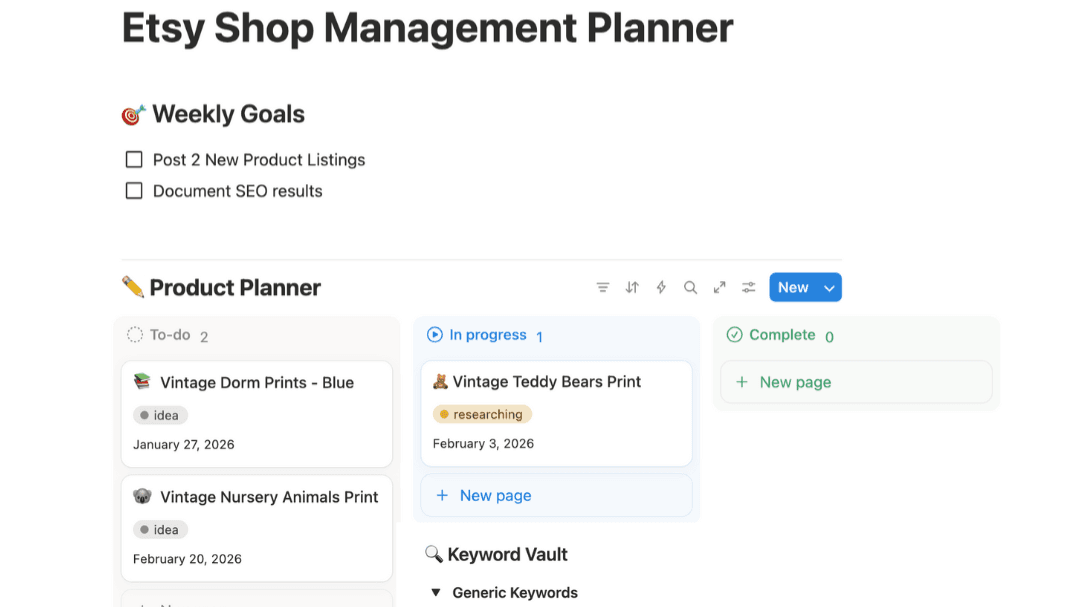Open the Vintage Dorm Prints - Blue card
This screenshot has height=607, width=1080.
(257, 414)
